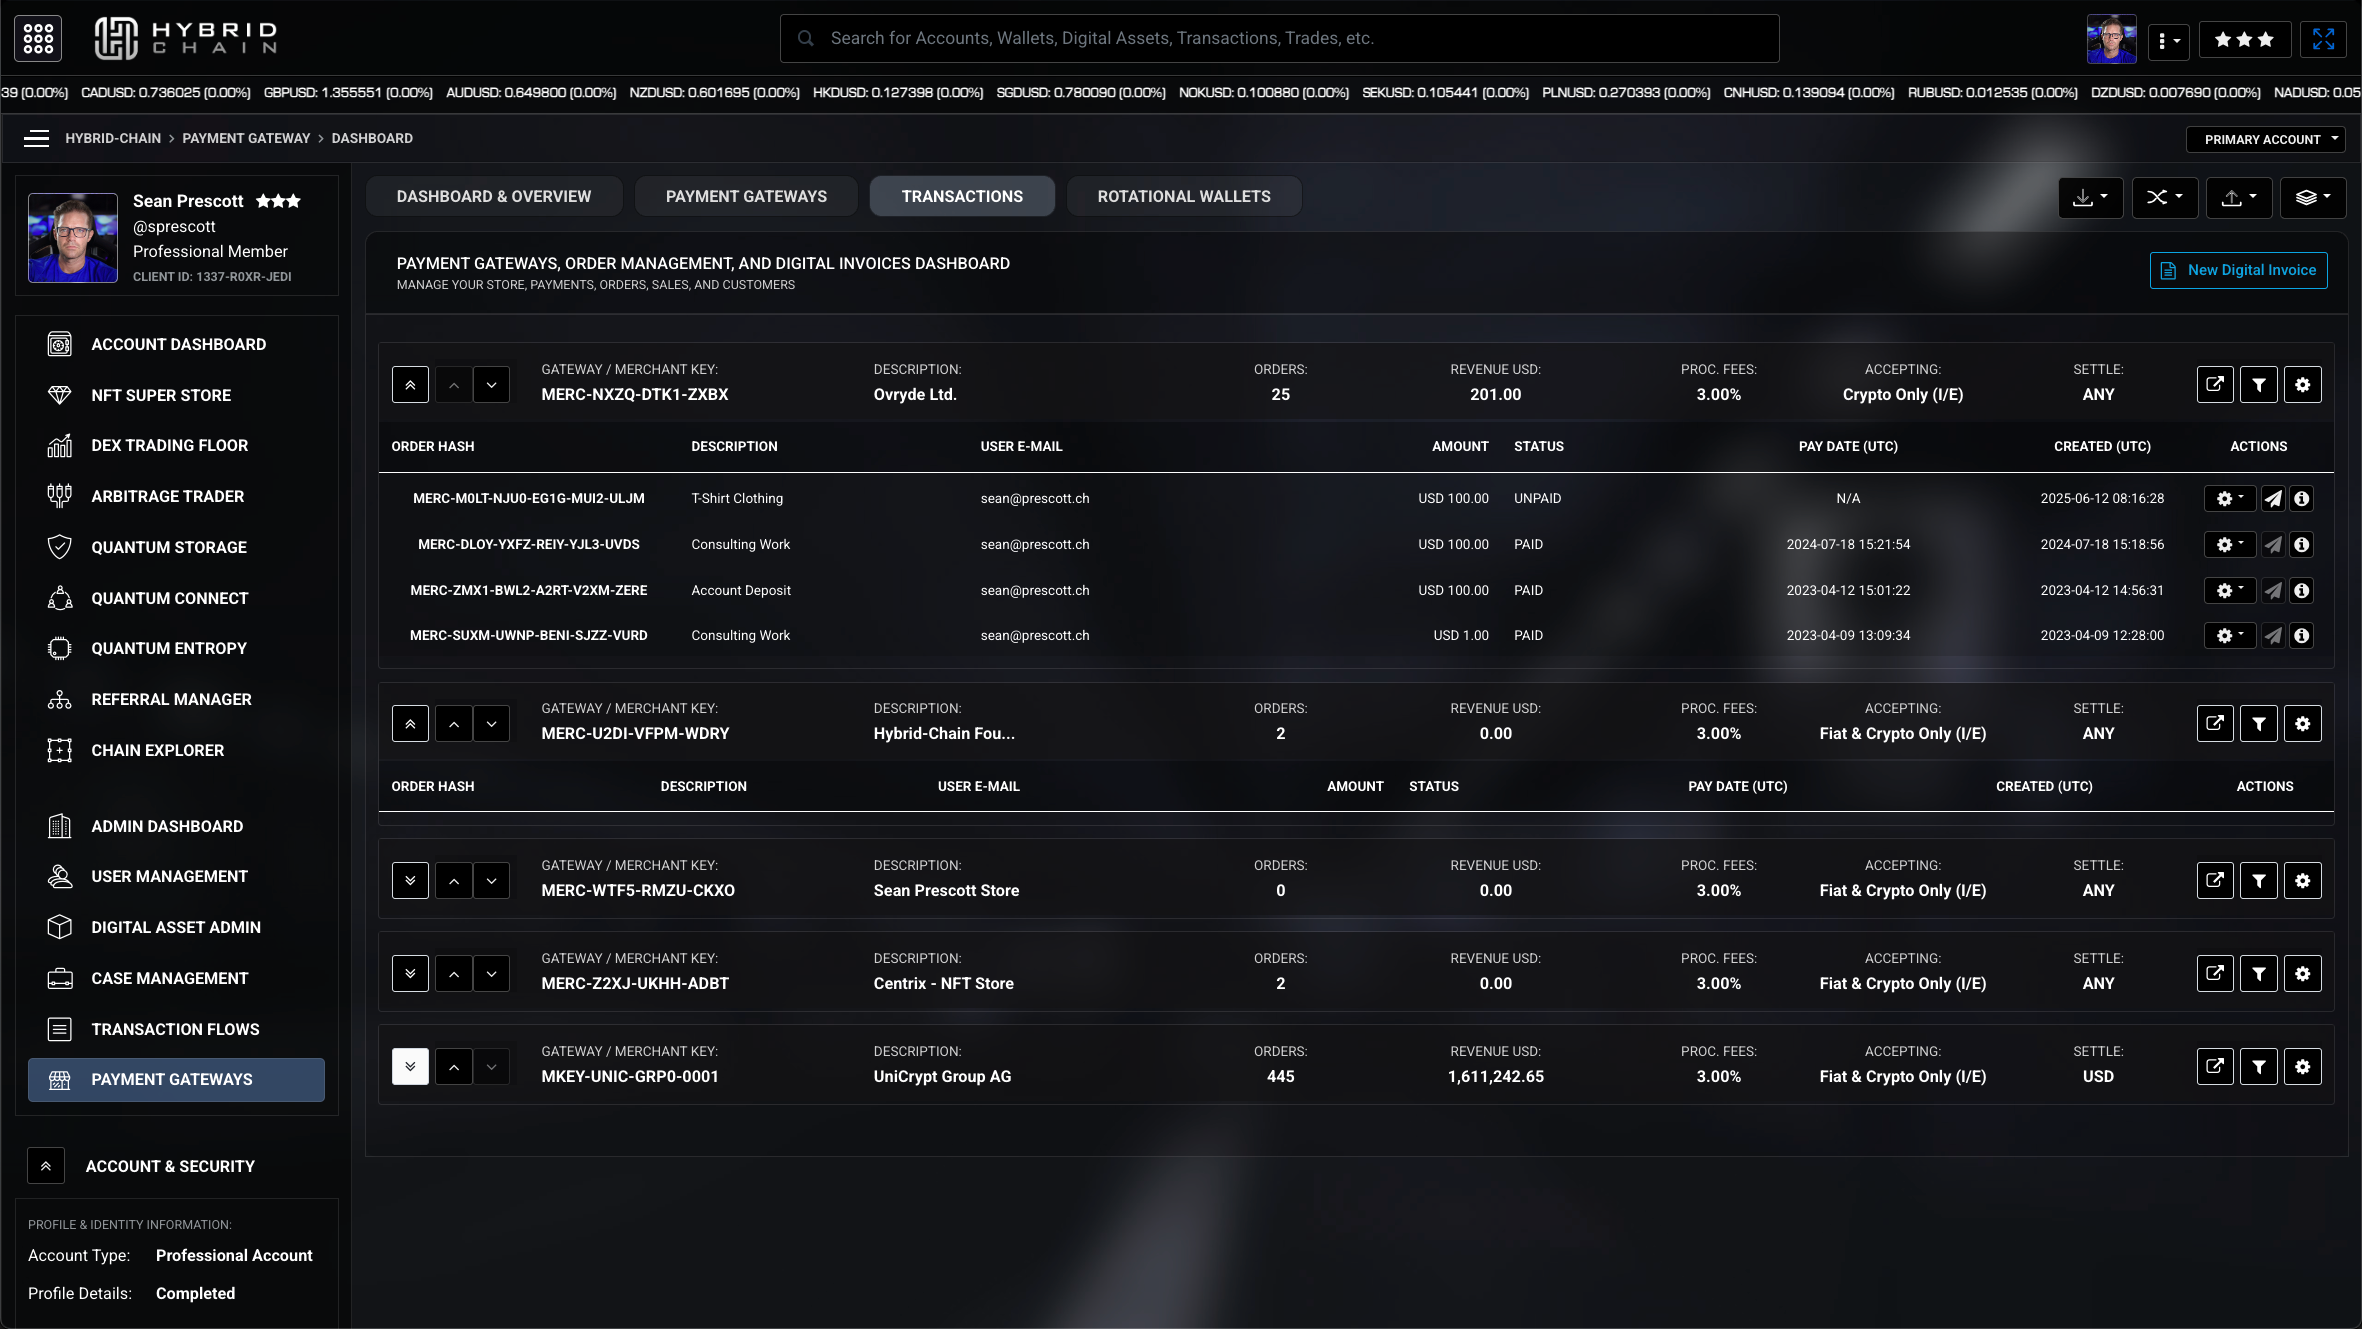Collapse the Ovryde Ltd. gateway orders
This screenshot has height=1329, width=2362.
(410, 385)
